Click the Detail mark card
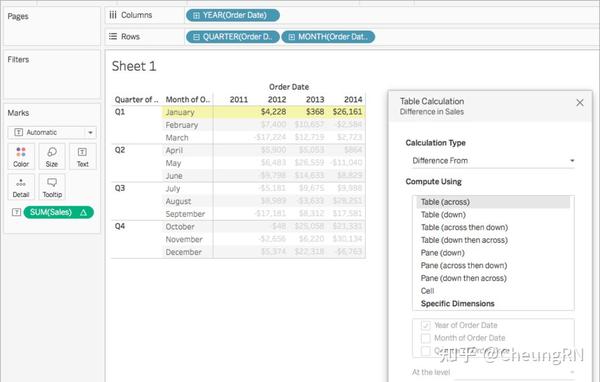The width and height of the screenshot is (600, 382). click(21, 187)
